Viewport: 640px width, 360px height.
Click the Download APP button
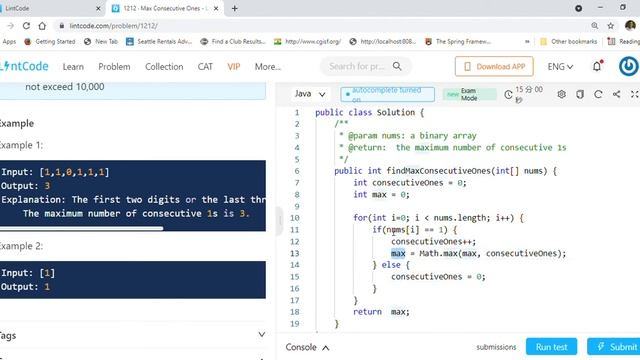pyautogui.click(x=494, y=66)
